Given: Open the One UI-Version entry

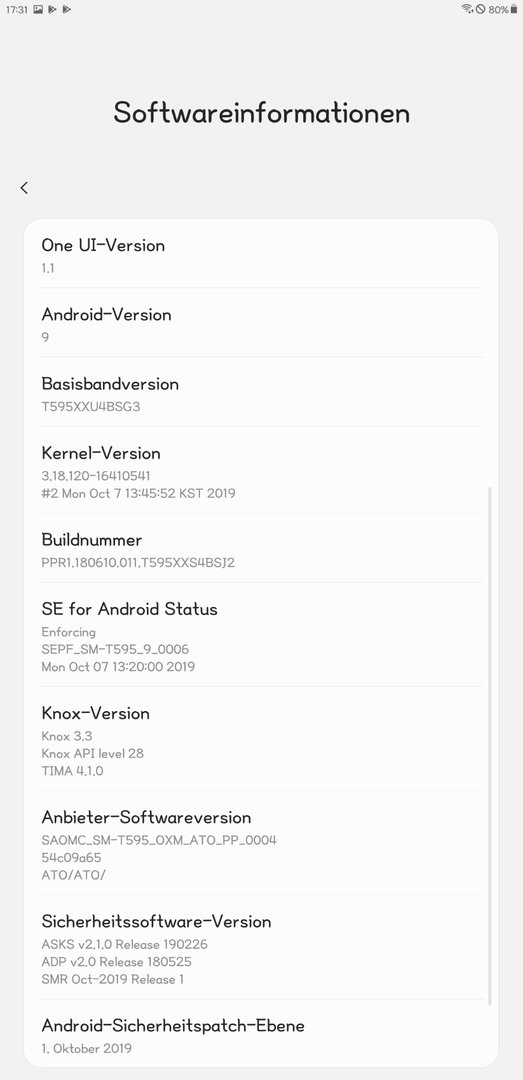Looking at the screenshot, I should point(261,255).
